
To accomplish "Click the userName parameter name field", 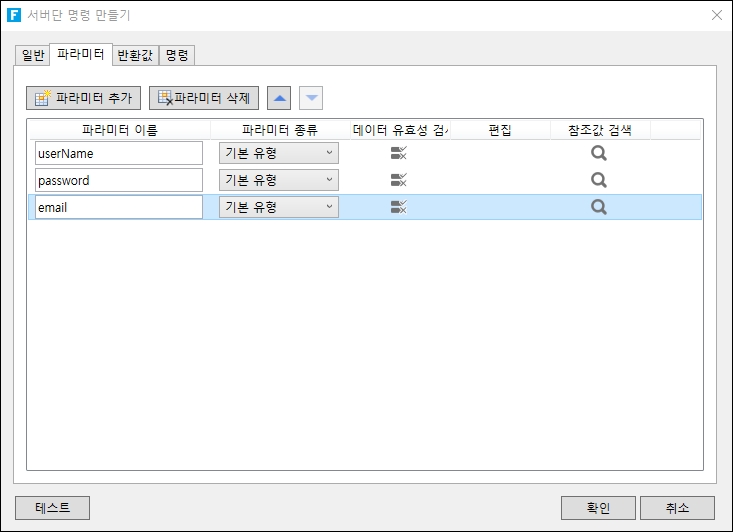I will (118, 153).
